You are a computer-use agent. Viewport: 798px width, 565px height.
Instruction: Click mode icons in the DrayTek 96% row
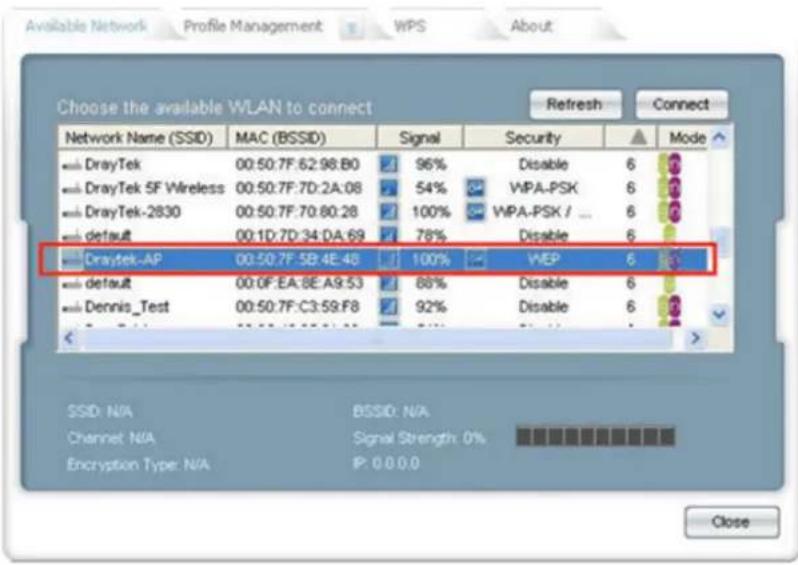pos(670,164)
